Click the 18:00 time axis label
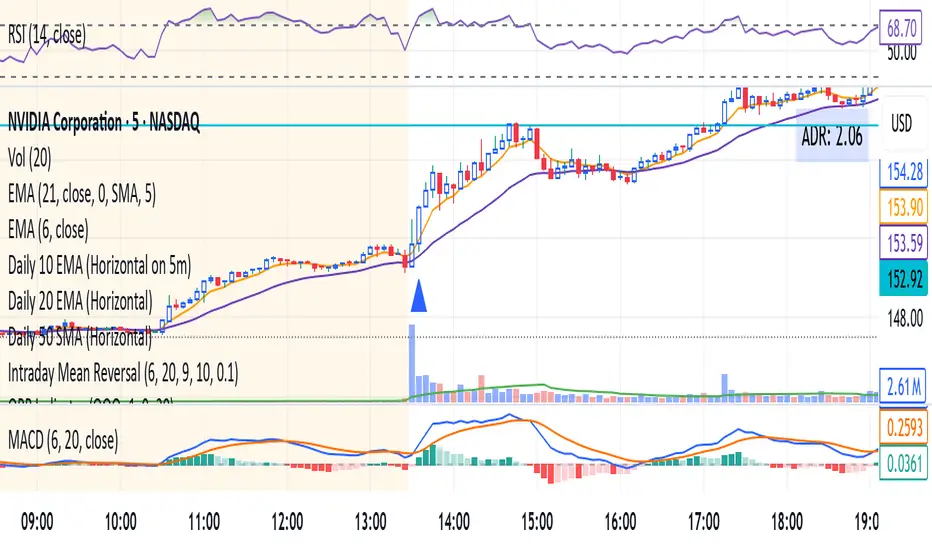The width and height of the screenshot is (932, 550). tap(787, 522)
